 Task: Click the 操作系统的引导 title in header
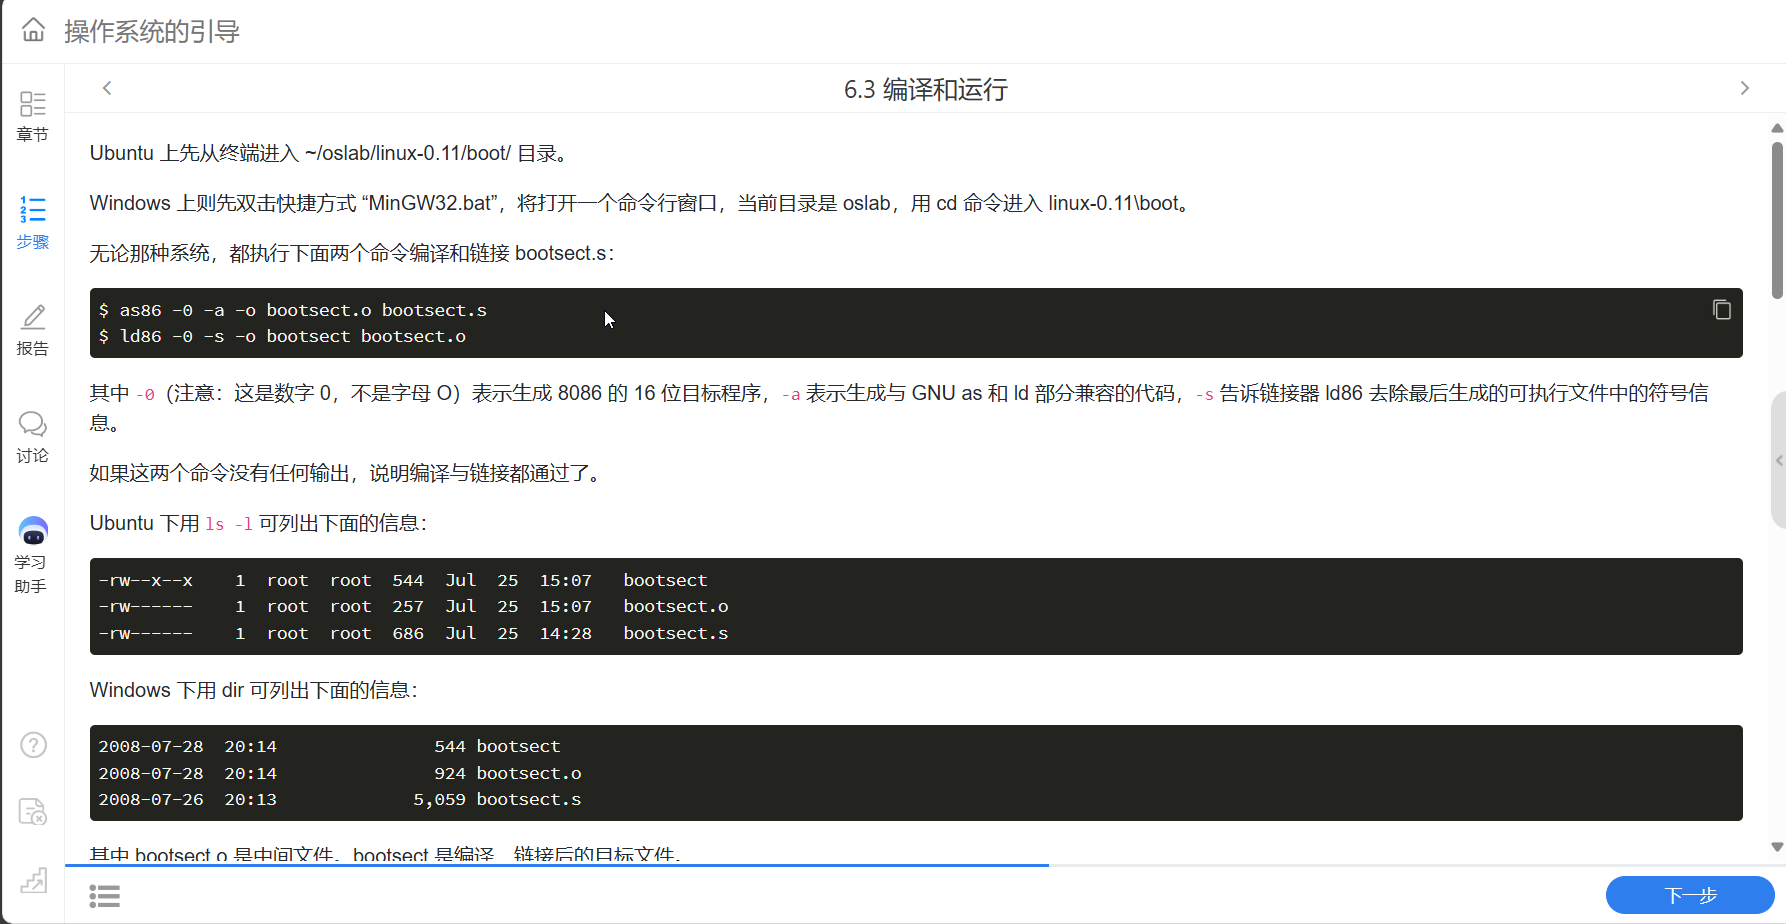[x=152, y=31]
